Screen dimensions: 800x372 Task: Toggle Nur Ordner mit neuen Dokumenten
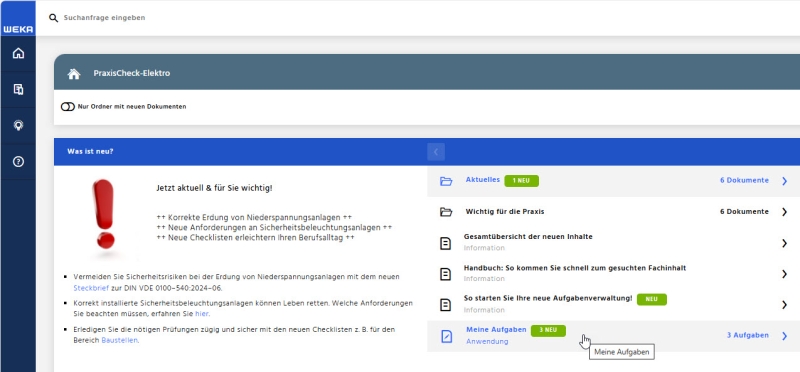(67, 107)
